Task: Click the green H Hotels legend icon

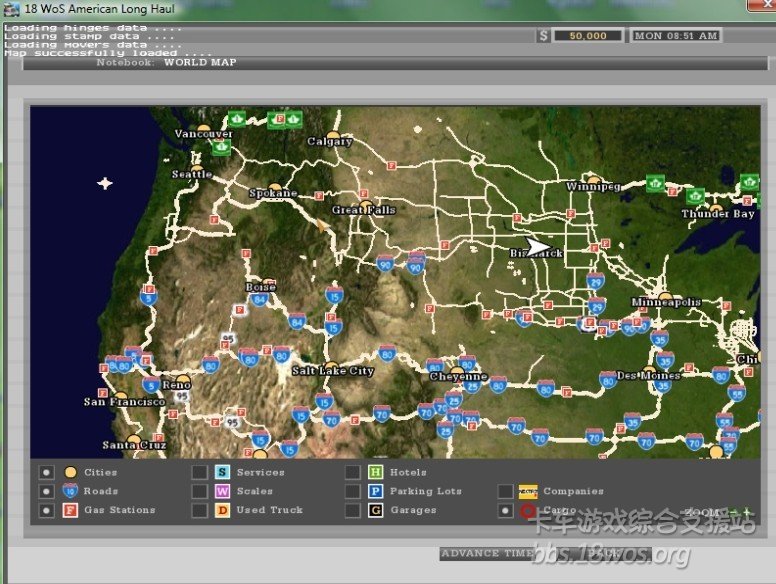Action: click(375, 472)
